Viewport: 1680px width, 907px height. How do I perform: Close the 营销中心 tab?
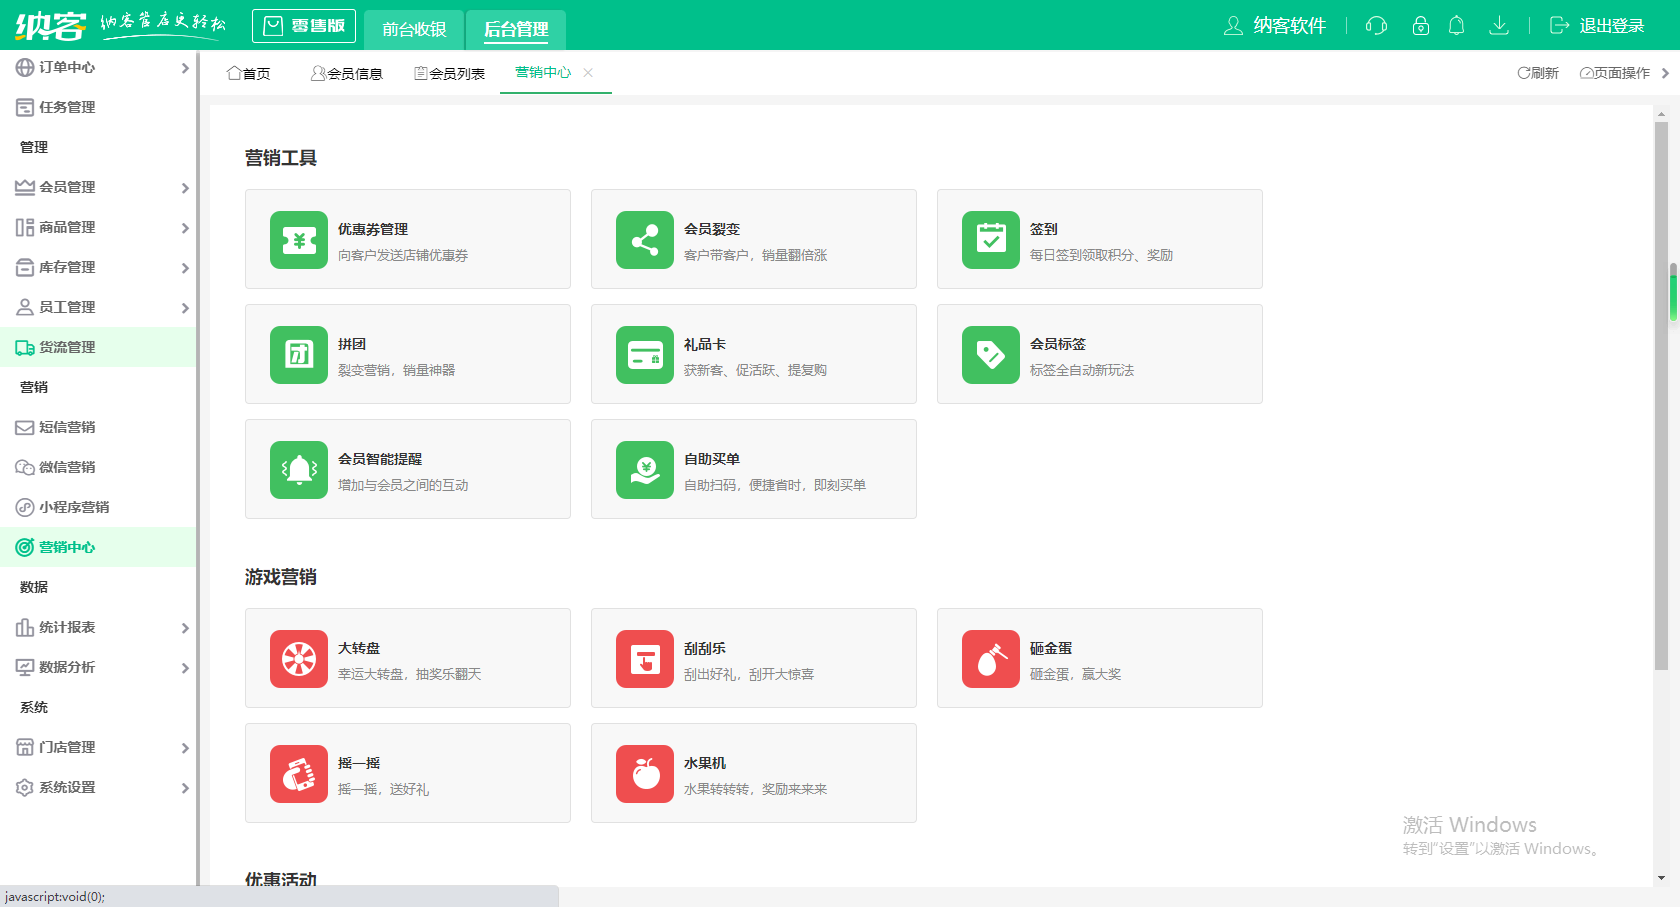tap(588, 72)
